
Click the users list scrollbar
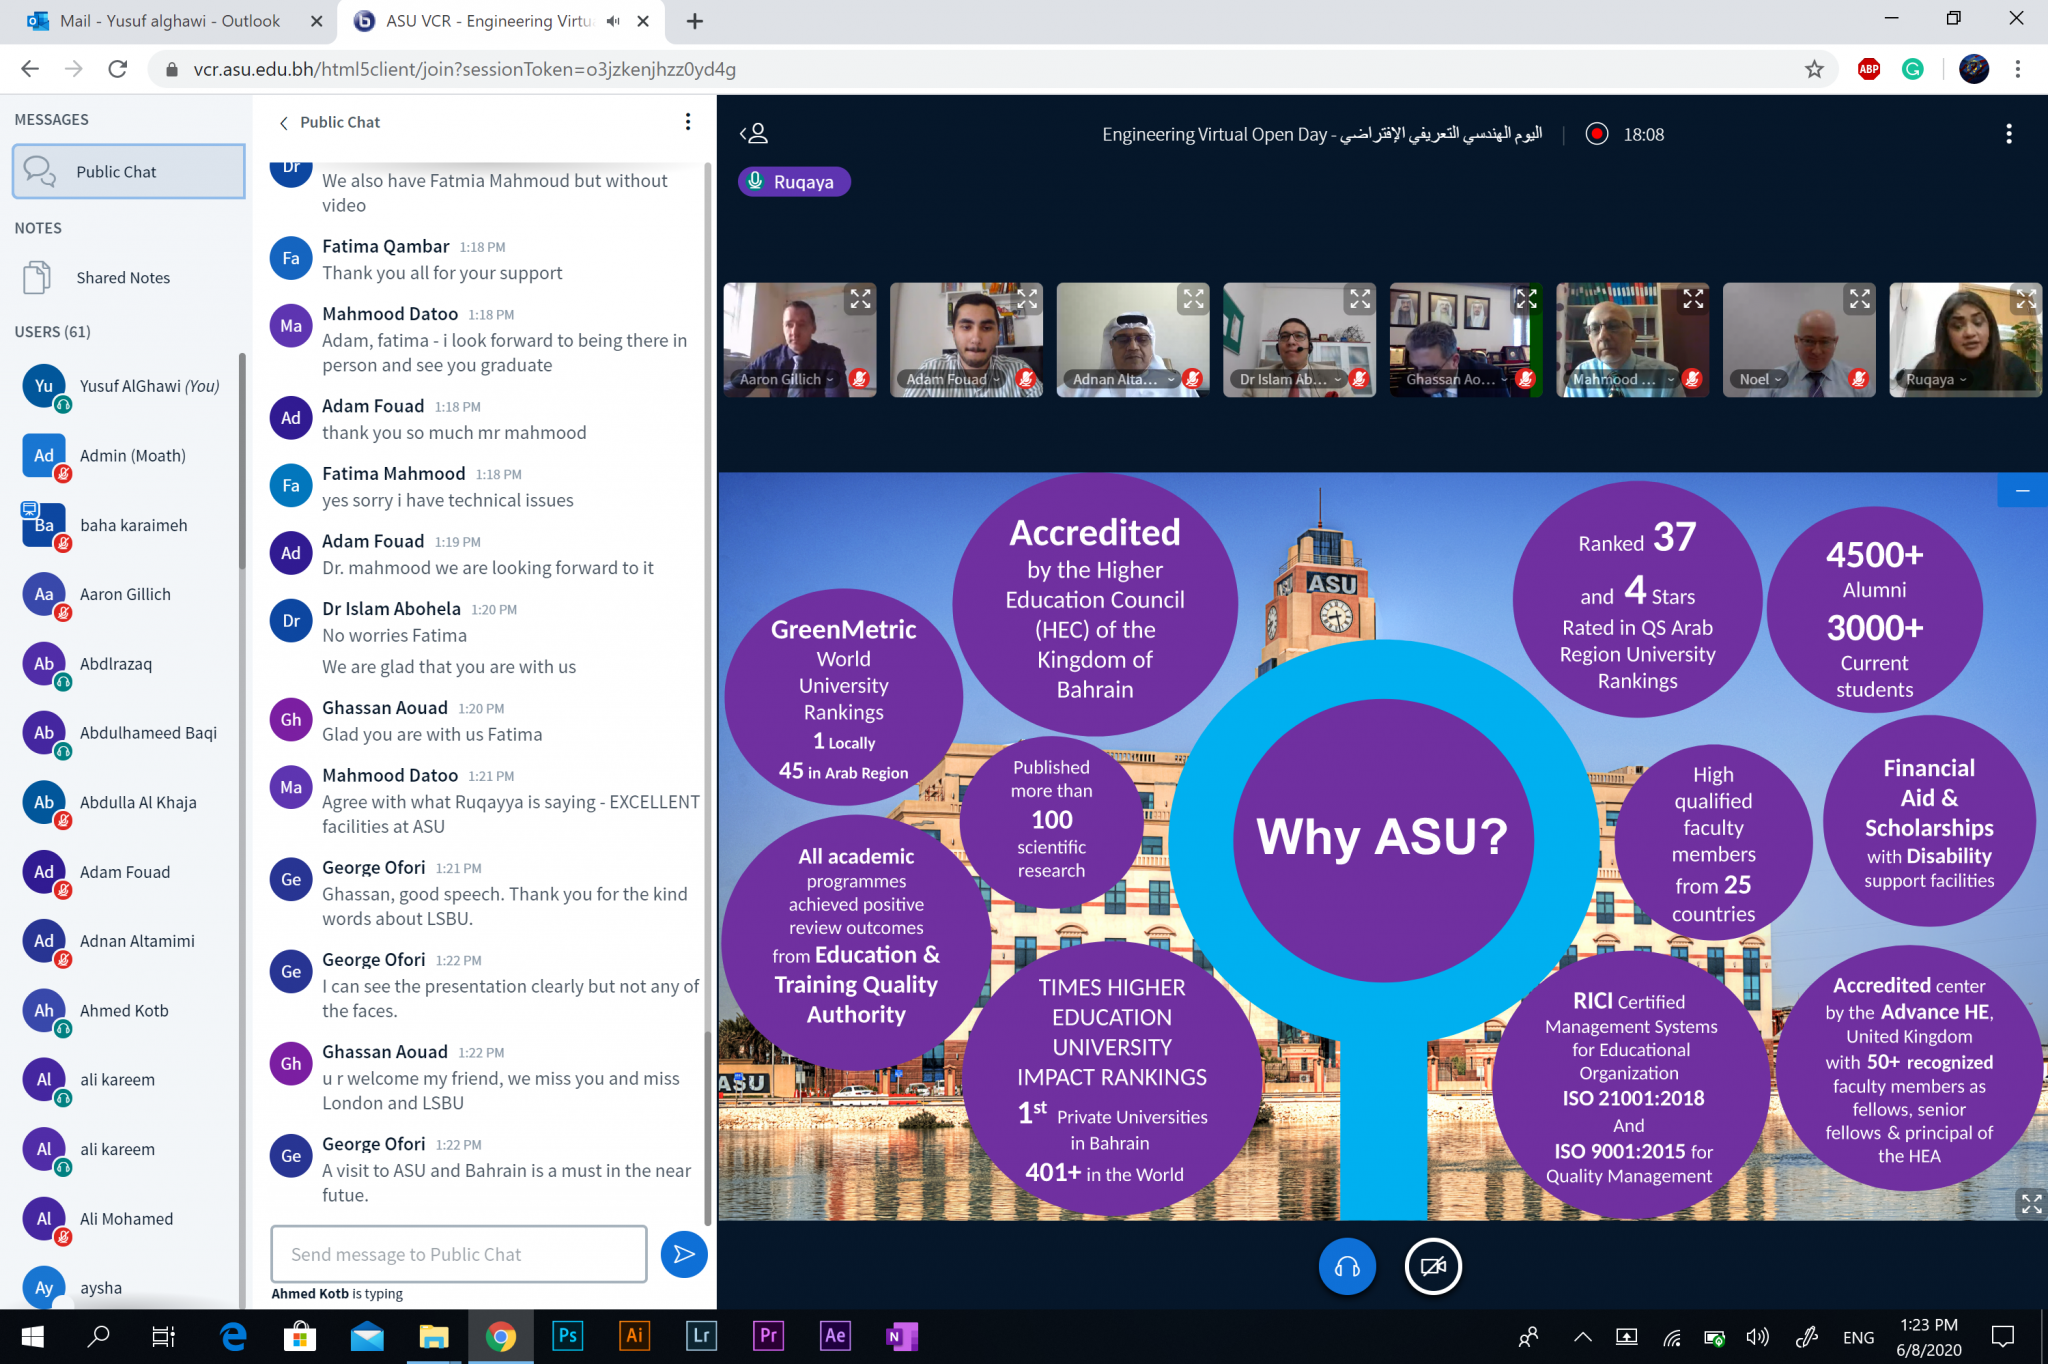tap(242, 460)
